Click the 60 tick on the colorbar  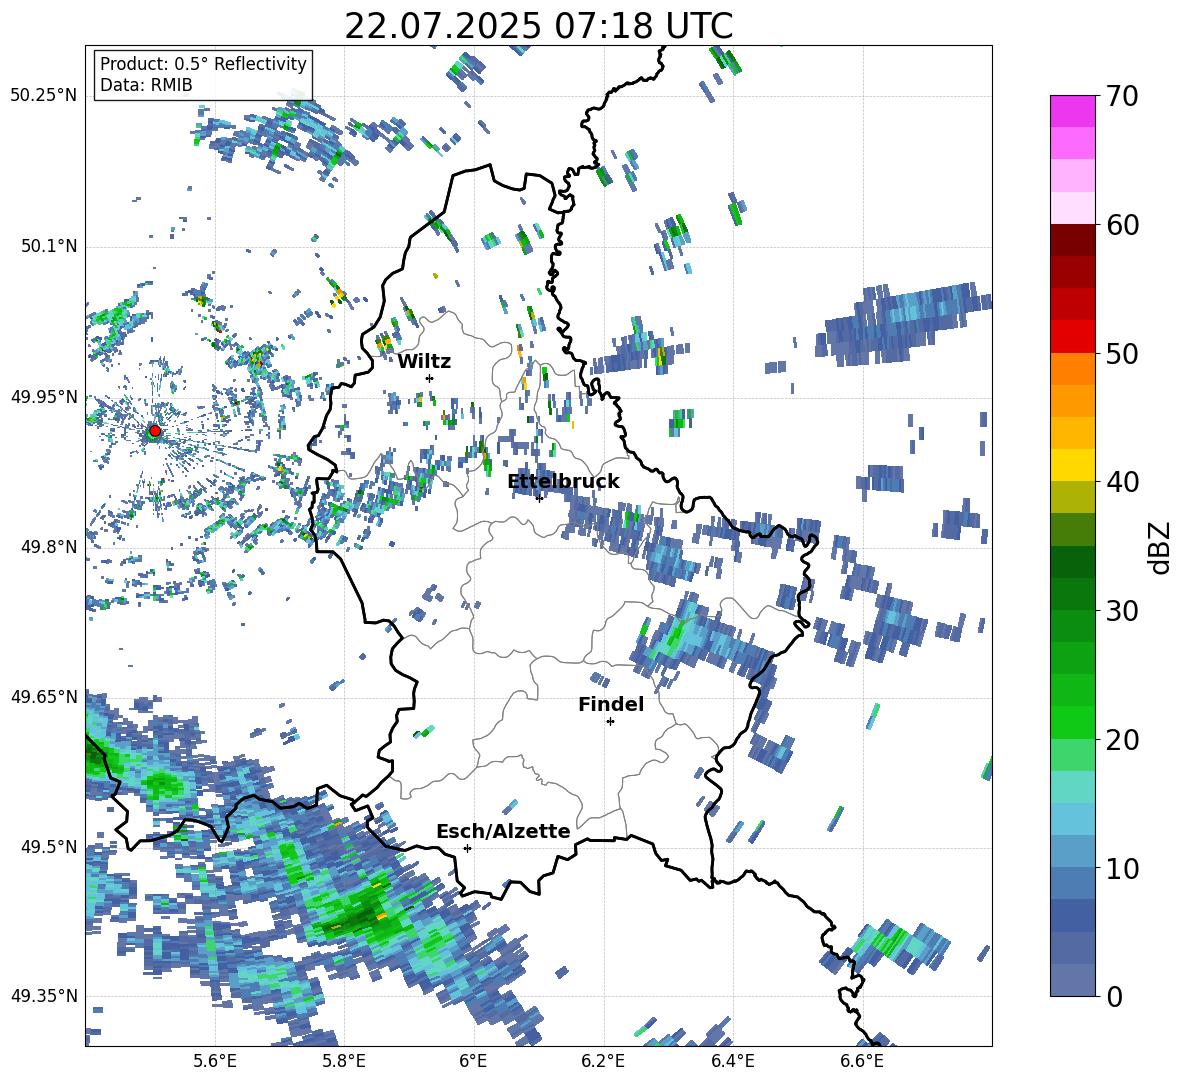[x=1122, y=225]
